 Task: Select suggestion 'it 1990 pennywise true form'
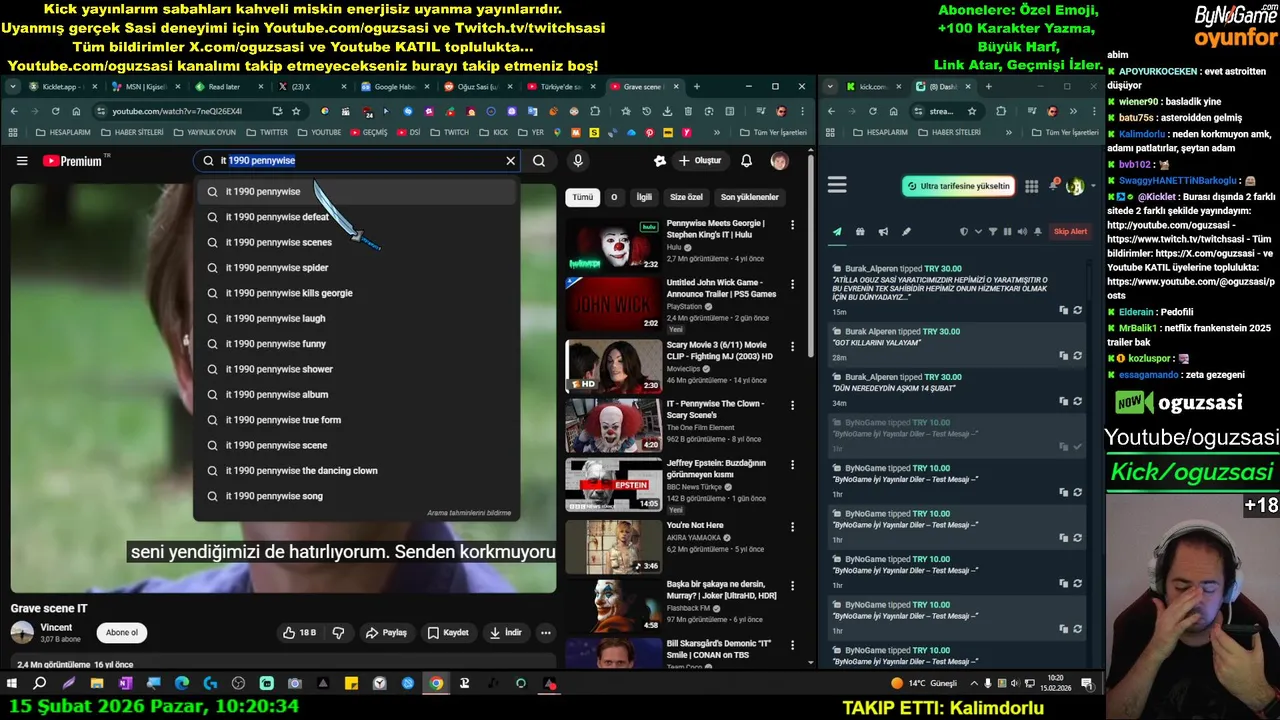(356, 420)
